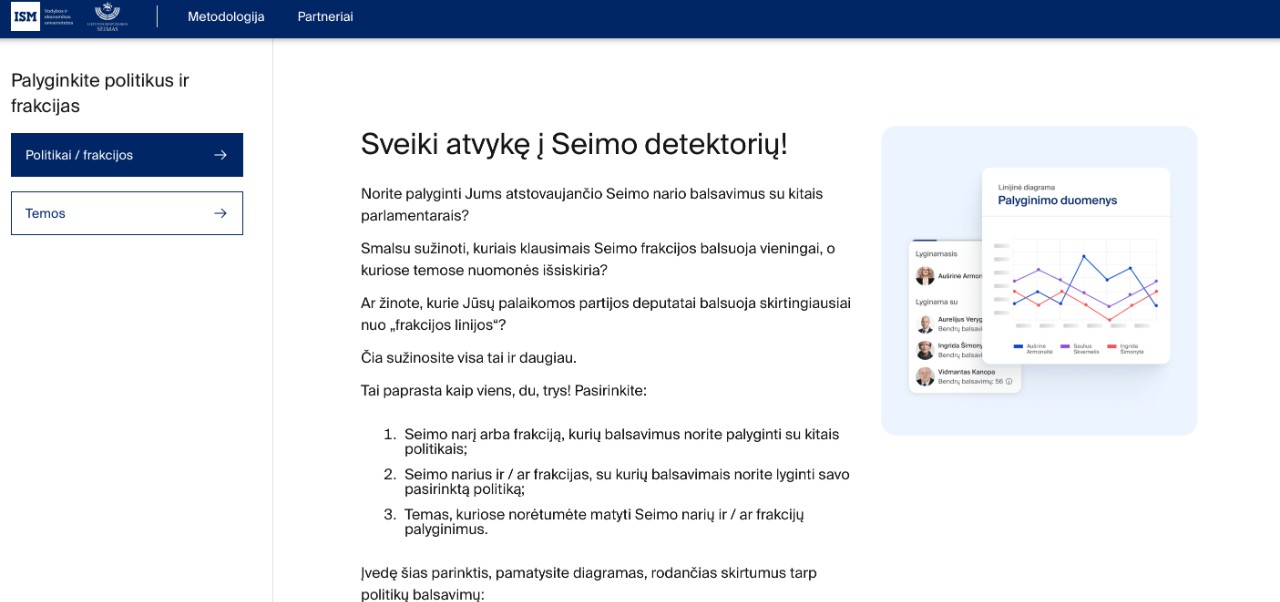Click list item three starting with Temas
This screenshot has height=602, width=1280.
click(x=604, y=522)
